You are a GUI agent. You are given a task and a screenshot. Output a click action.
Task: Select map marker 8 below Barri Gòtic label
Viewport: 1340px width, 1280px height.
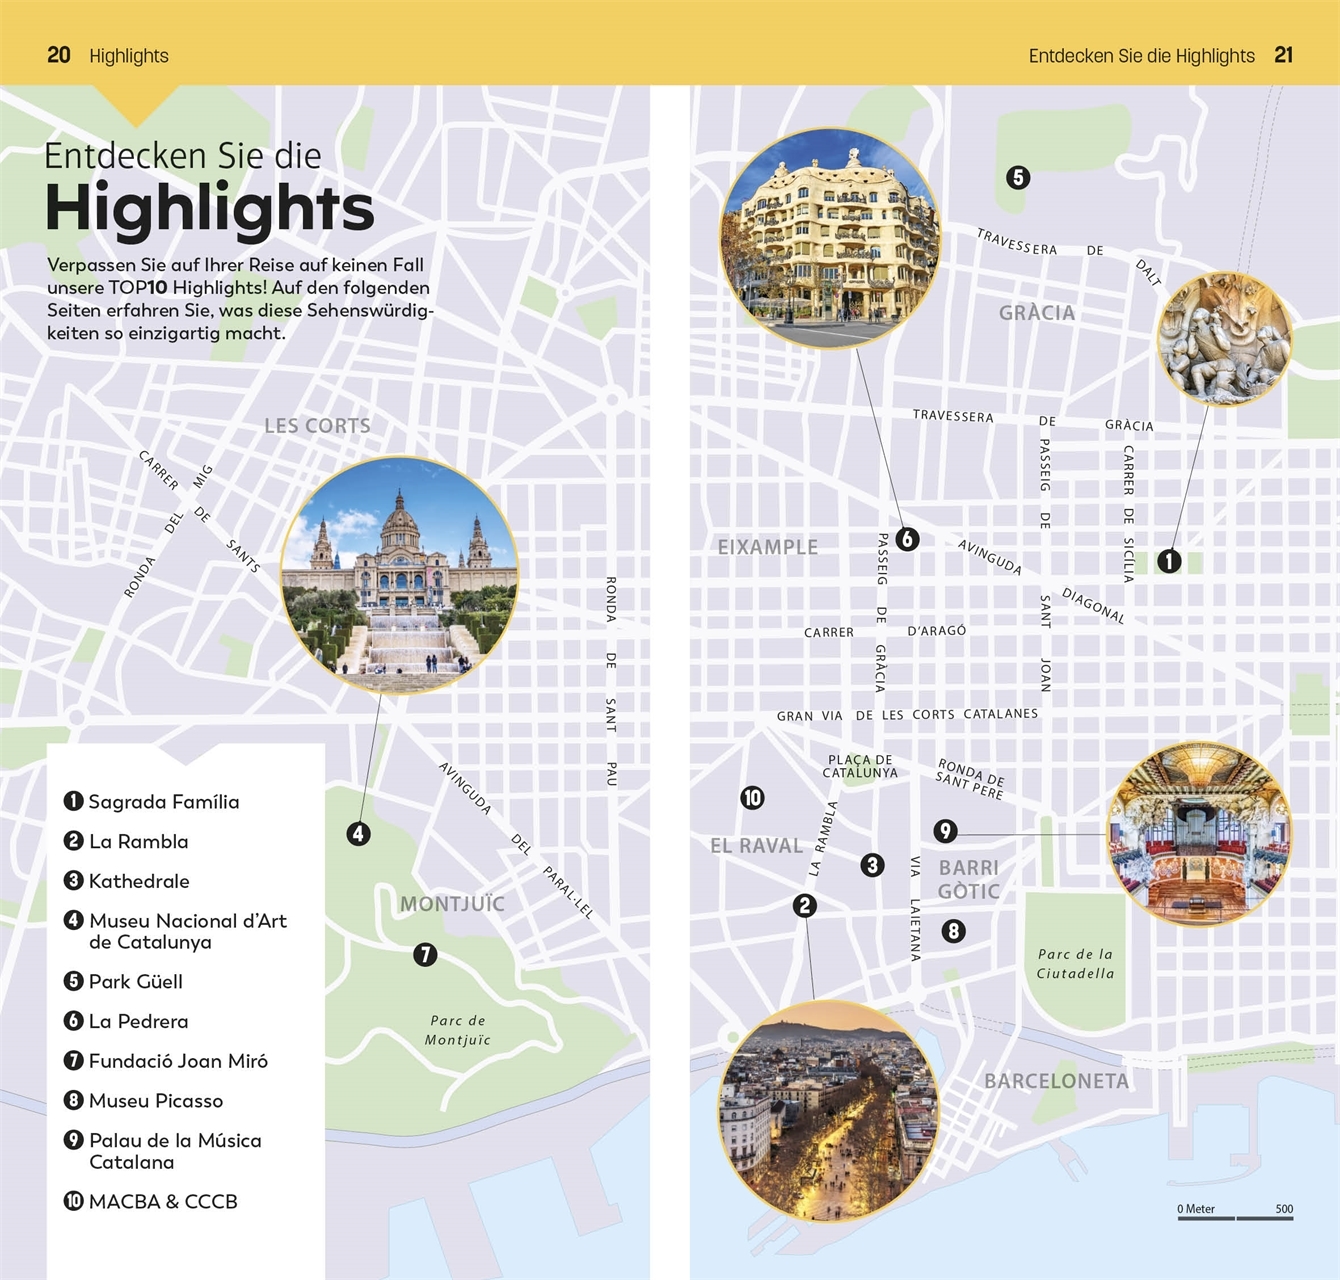pyautogui.click(x=953, y=931)
